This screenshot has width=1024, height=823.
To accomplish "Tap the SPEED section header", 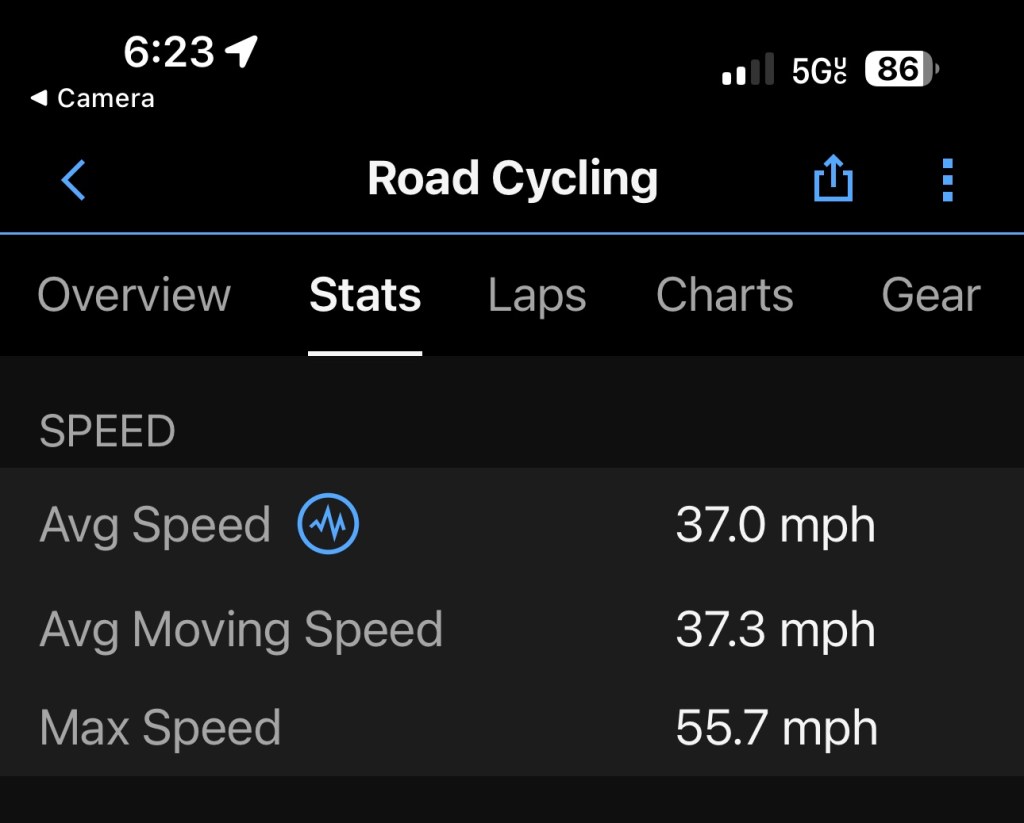I will coord(107,431).
